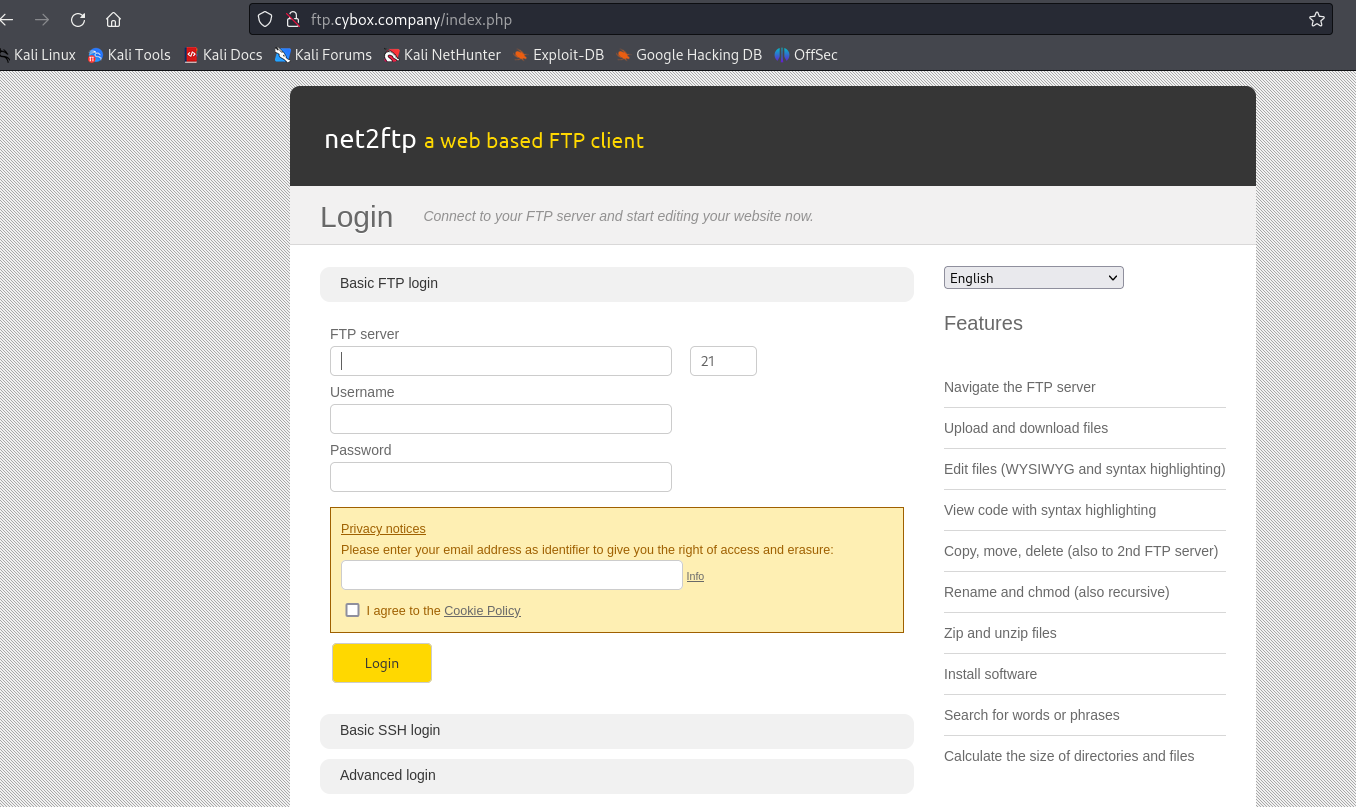Viewport: 1356px width, 807px height.
Task: Open the Google Hacking DB bookmark
Action: [689, 55]
